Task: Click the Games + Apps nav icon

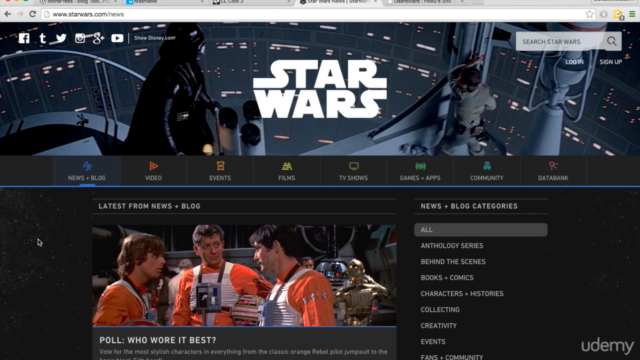Action: pos(420,166)
